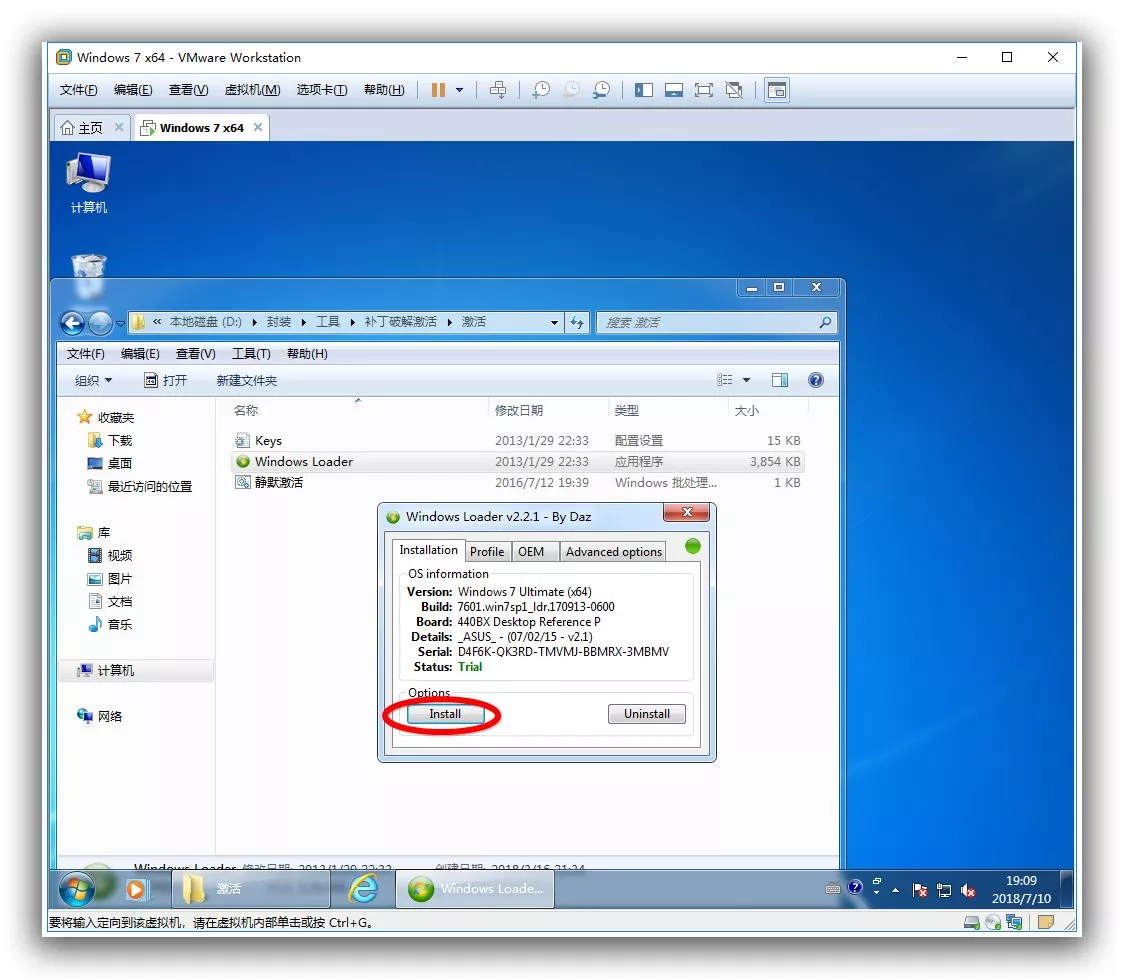This screenshot has width=1124, height=979.
Task: Open Internet Explorer from the VM taskbar
Action: coord(363,888)
